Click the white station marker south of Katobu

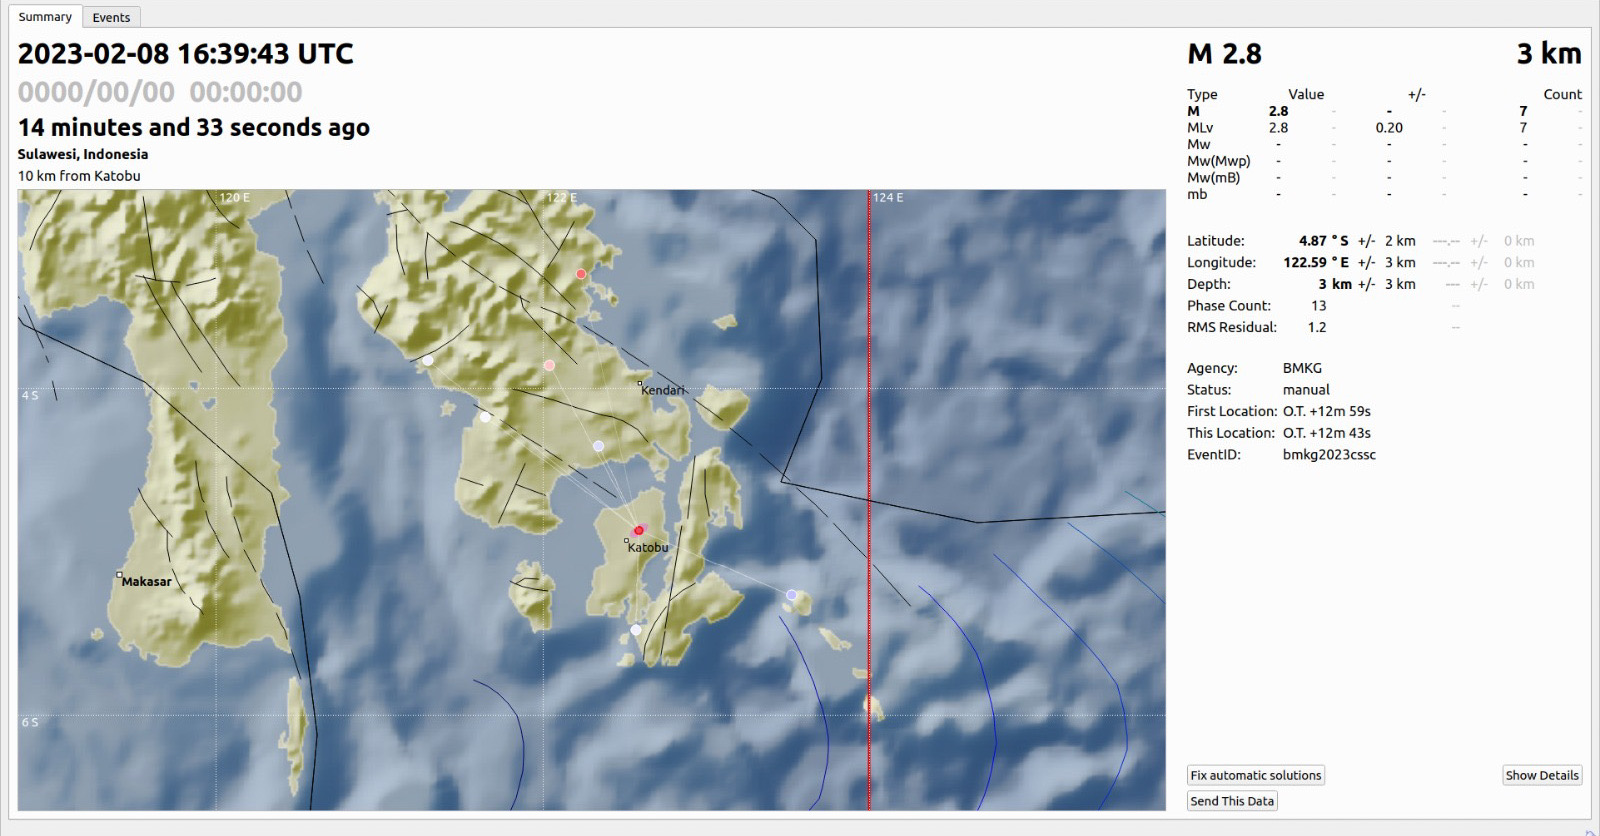[636, 630]
